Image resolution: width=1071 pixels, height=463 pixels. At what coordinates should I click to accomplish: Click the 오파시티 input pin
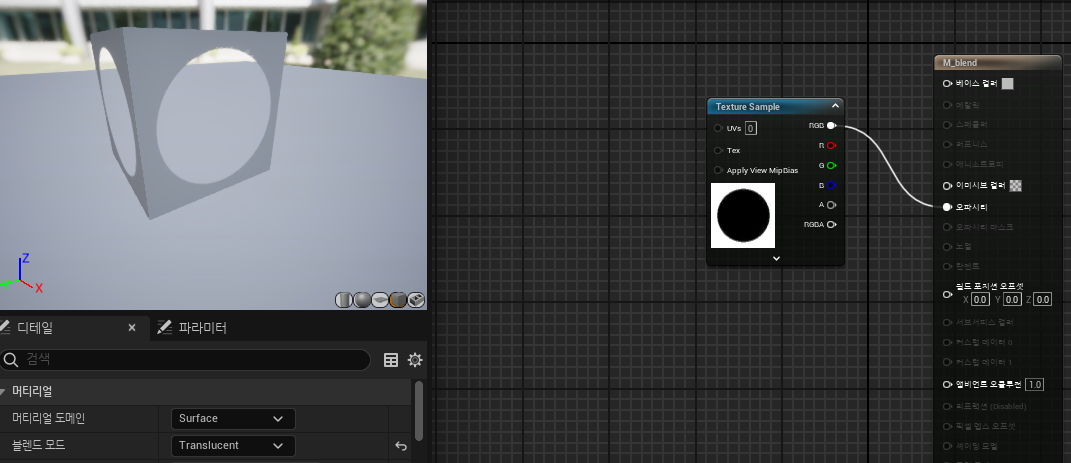click(x=947, y=206)
